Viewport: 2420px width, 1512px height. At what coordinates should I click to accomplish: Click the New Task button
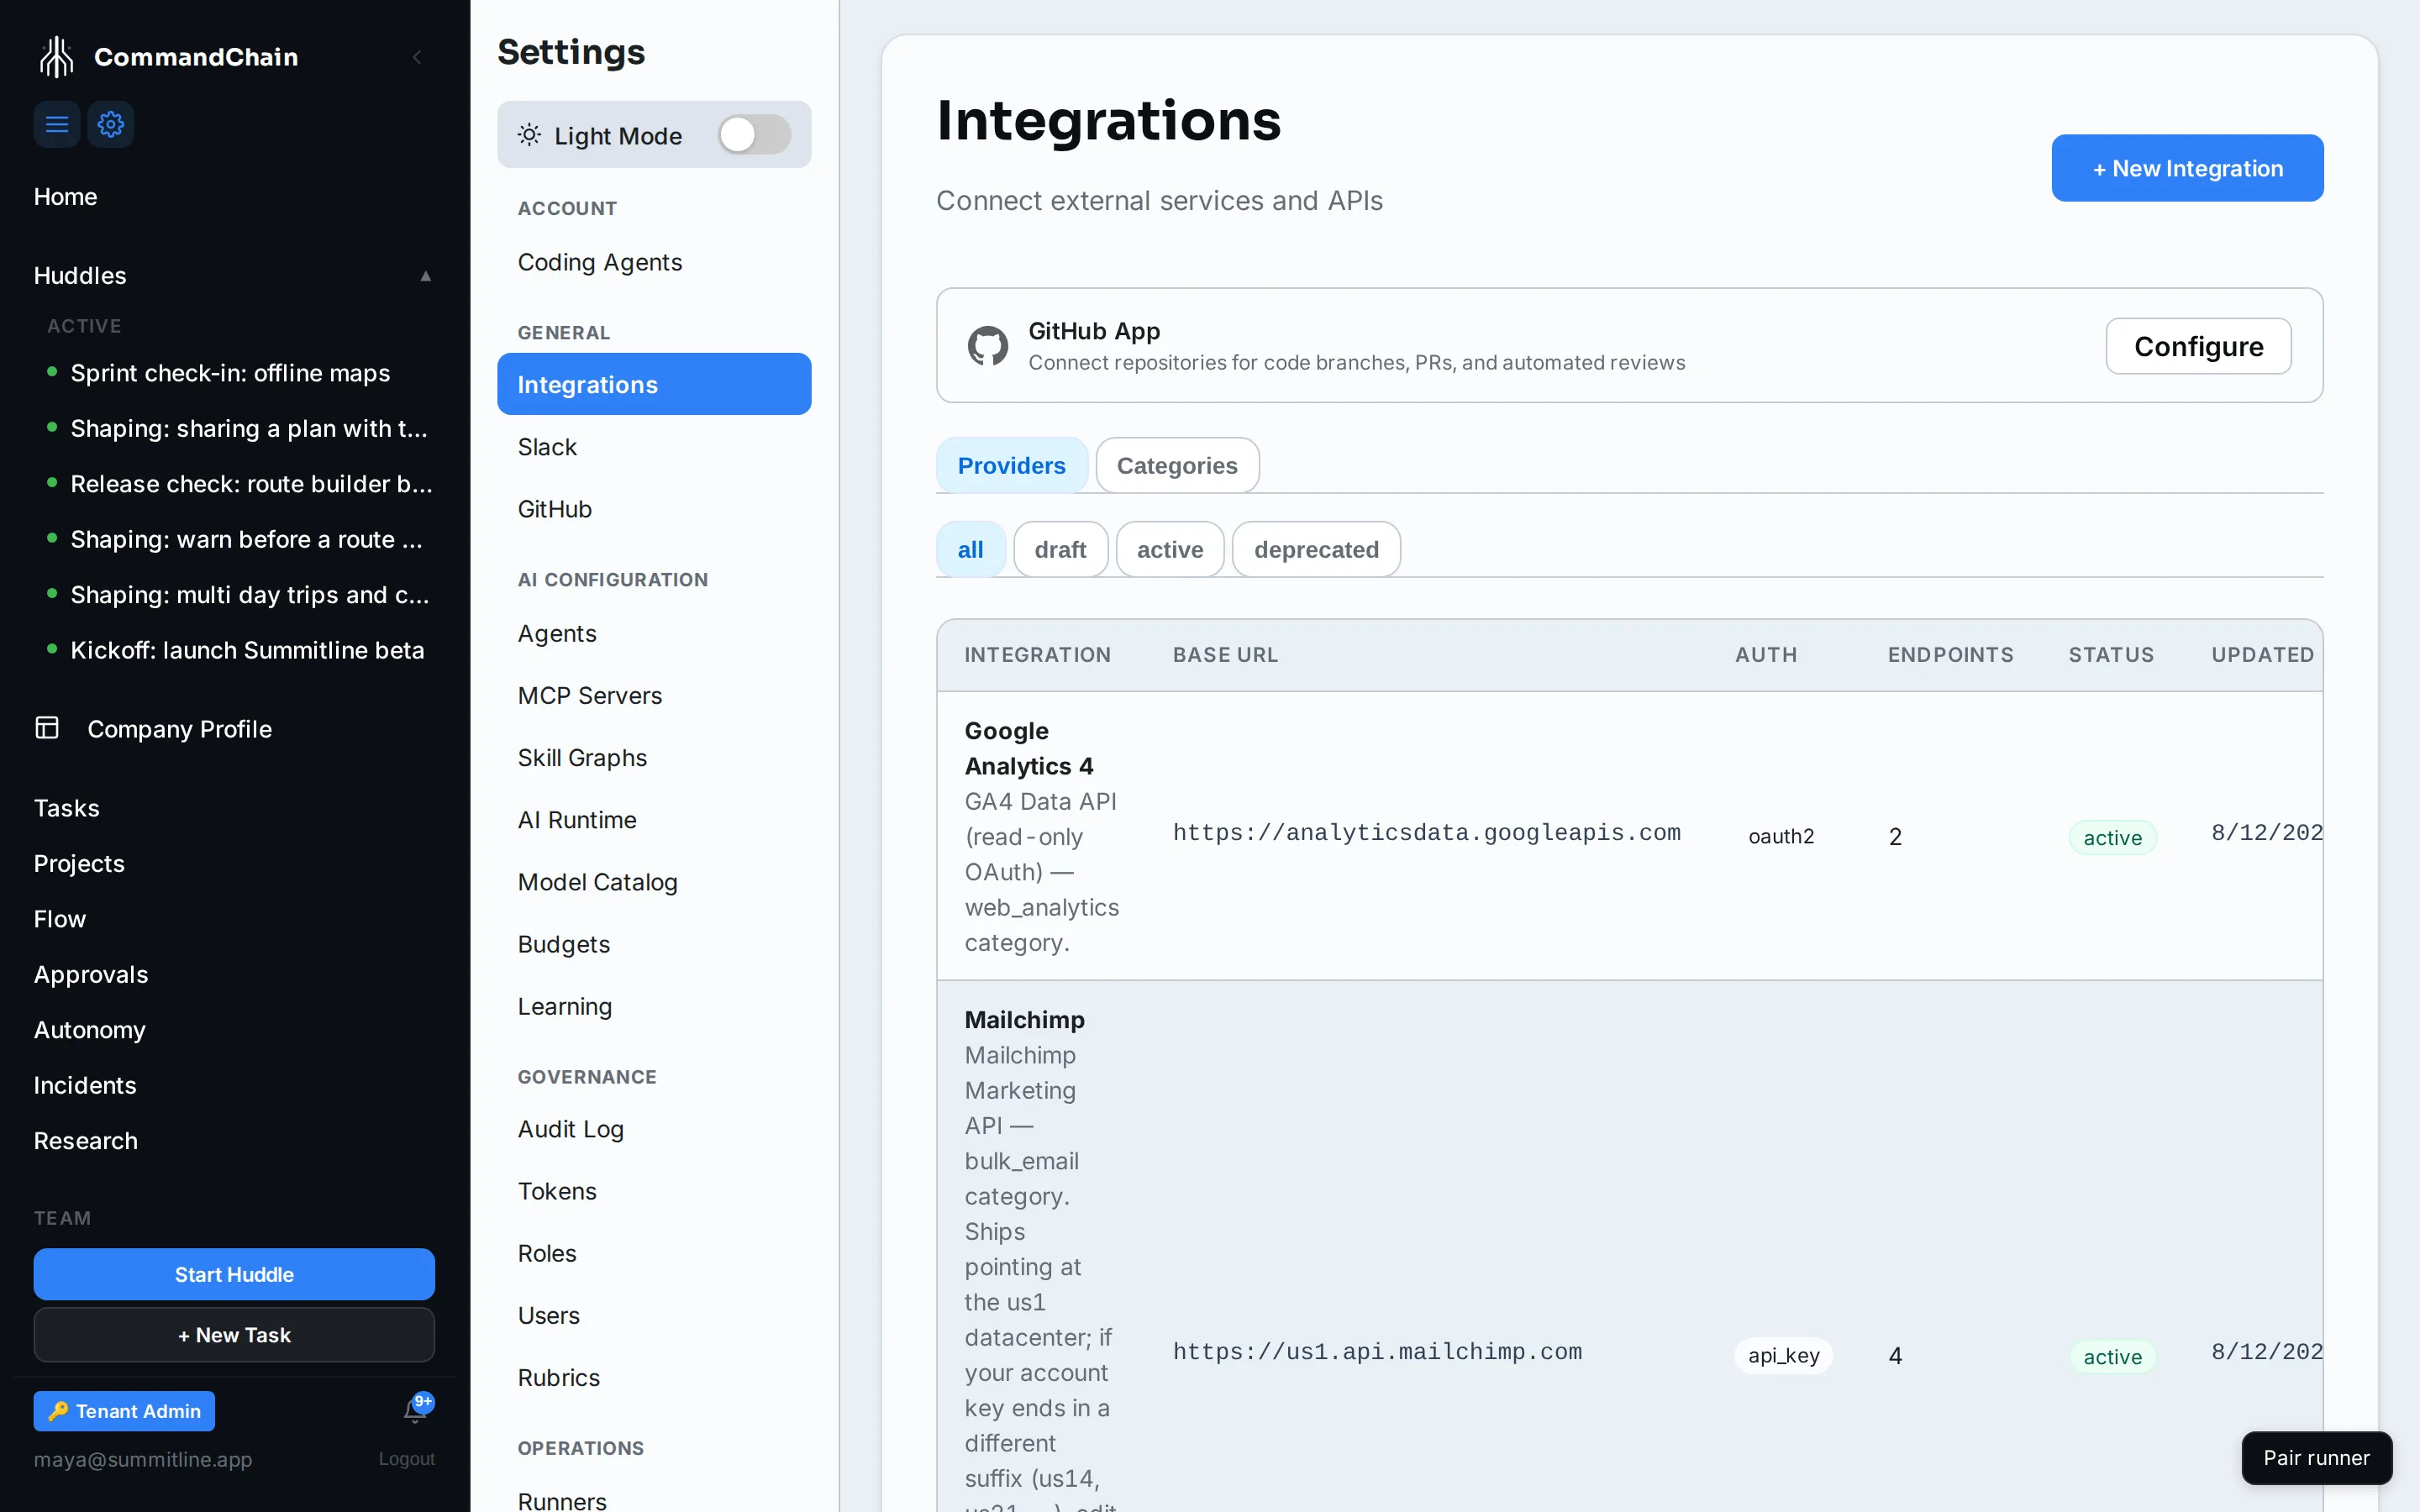(x=234, y=1335)
